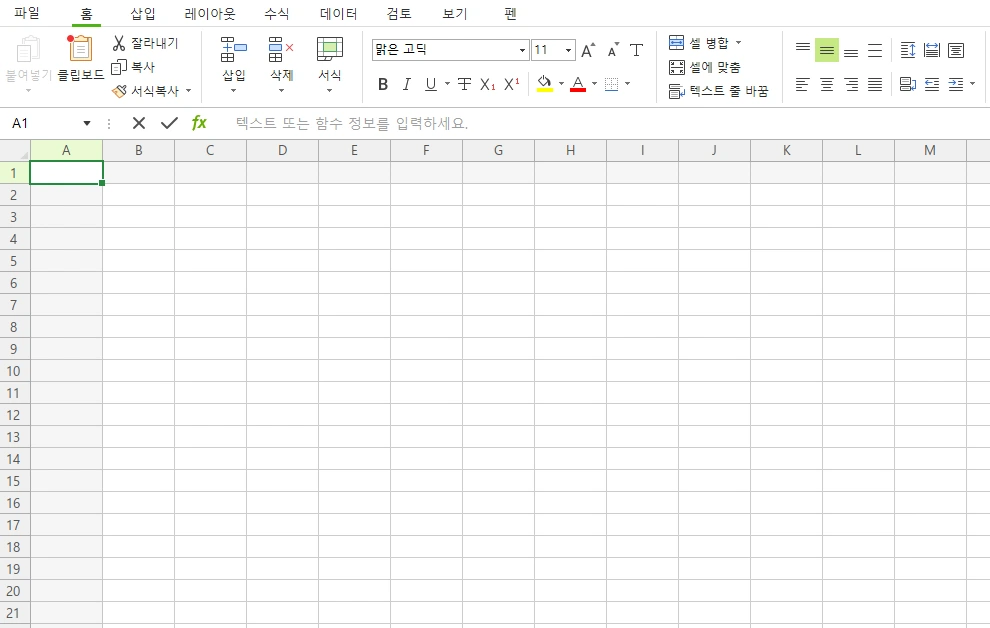
Task: Open the Insert (삽입) cell tool
Action: [233, 60]
